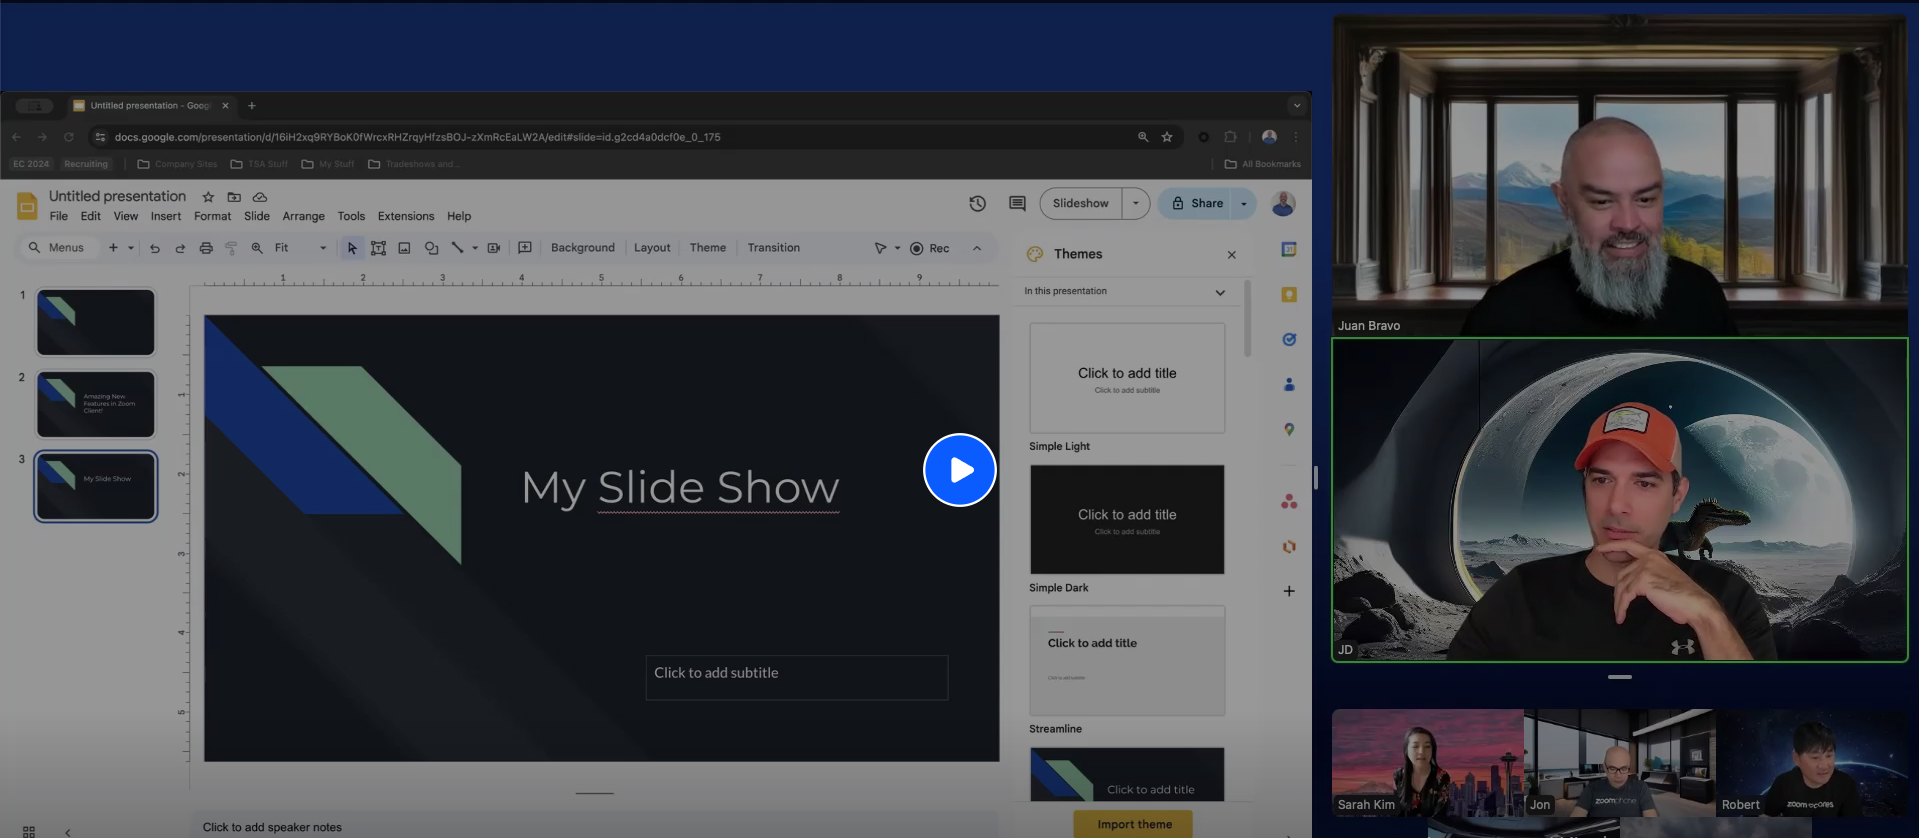The height and width of the screenshot is (838, 1919).
Task: Click the insert video icon
Action: 494,248
